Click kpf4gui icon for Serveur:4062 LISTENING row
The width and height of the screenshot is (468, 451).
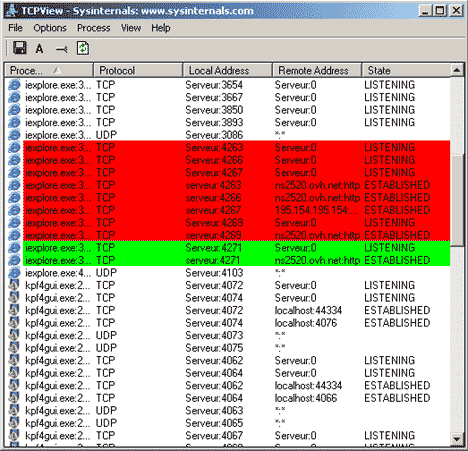14,361
